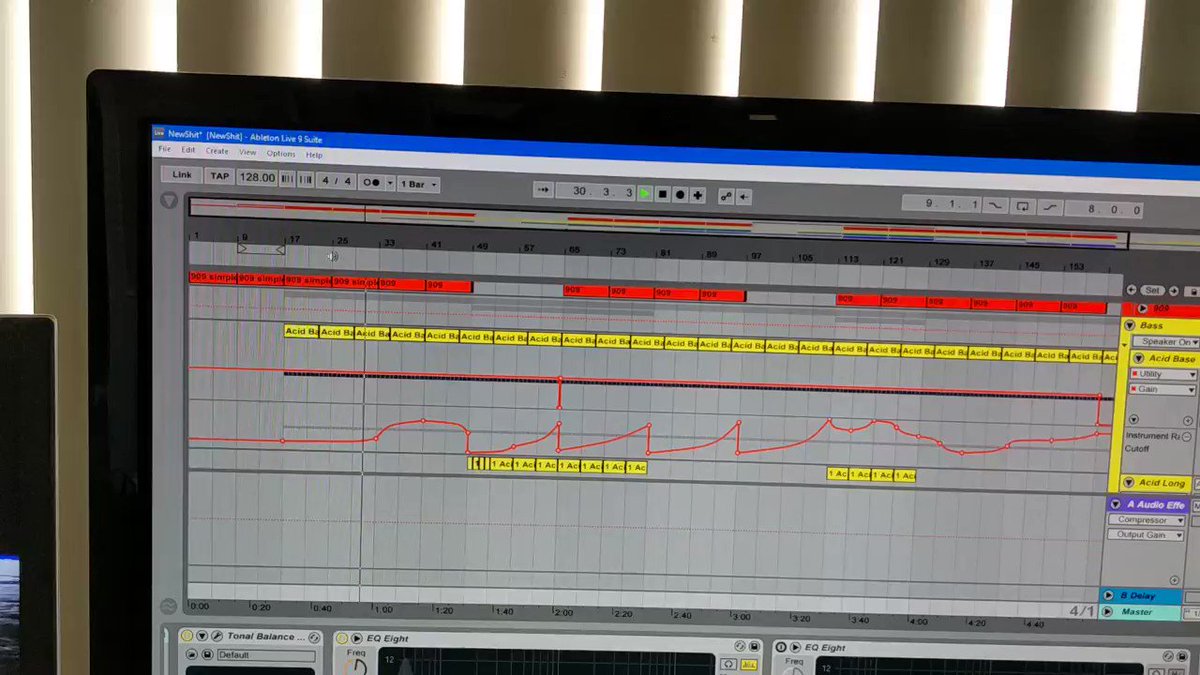Click the phase nudge down icon
1200x675 pixels.
click(287, 179)
